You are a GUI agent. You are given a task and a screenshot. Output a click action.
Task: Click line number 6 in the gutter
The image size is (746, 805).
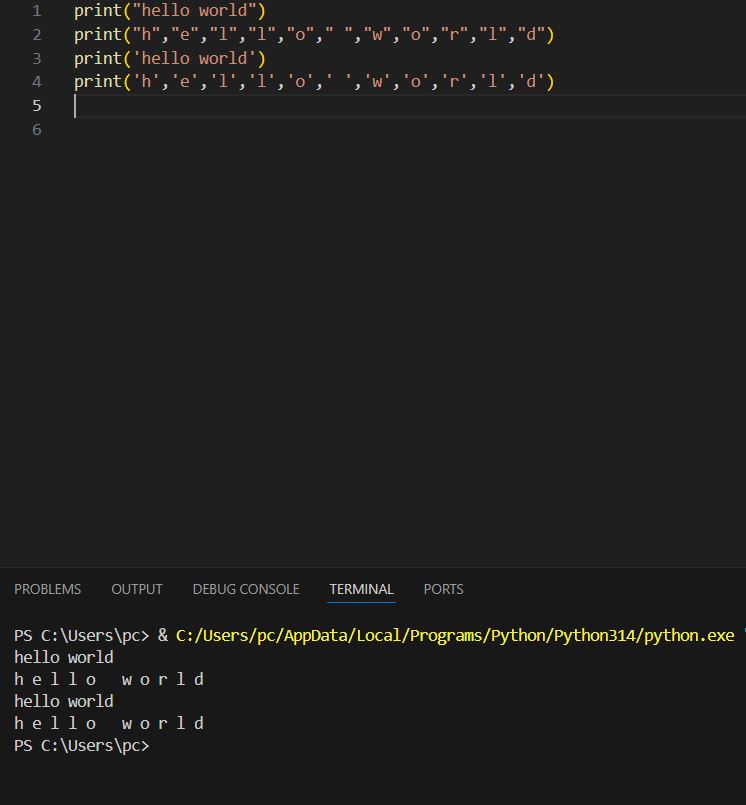coord(37,129)
